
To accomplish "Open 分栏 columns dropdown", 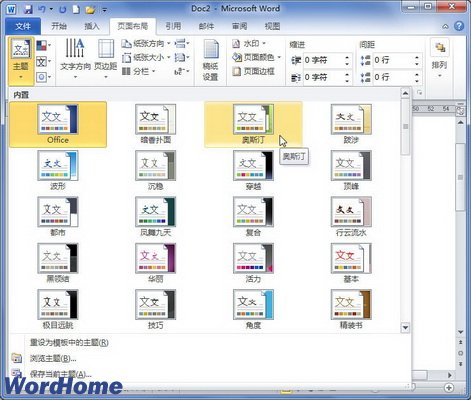I will tap(139, 71).
